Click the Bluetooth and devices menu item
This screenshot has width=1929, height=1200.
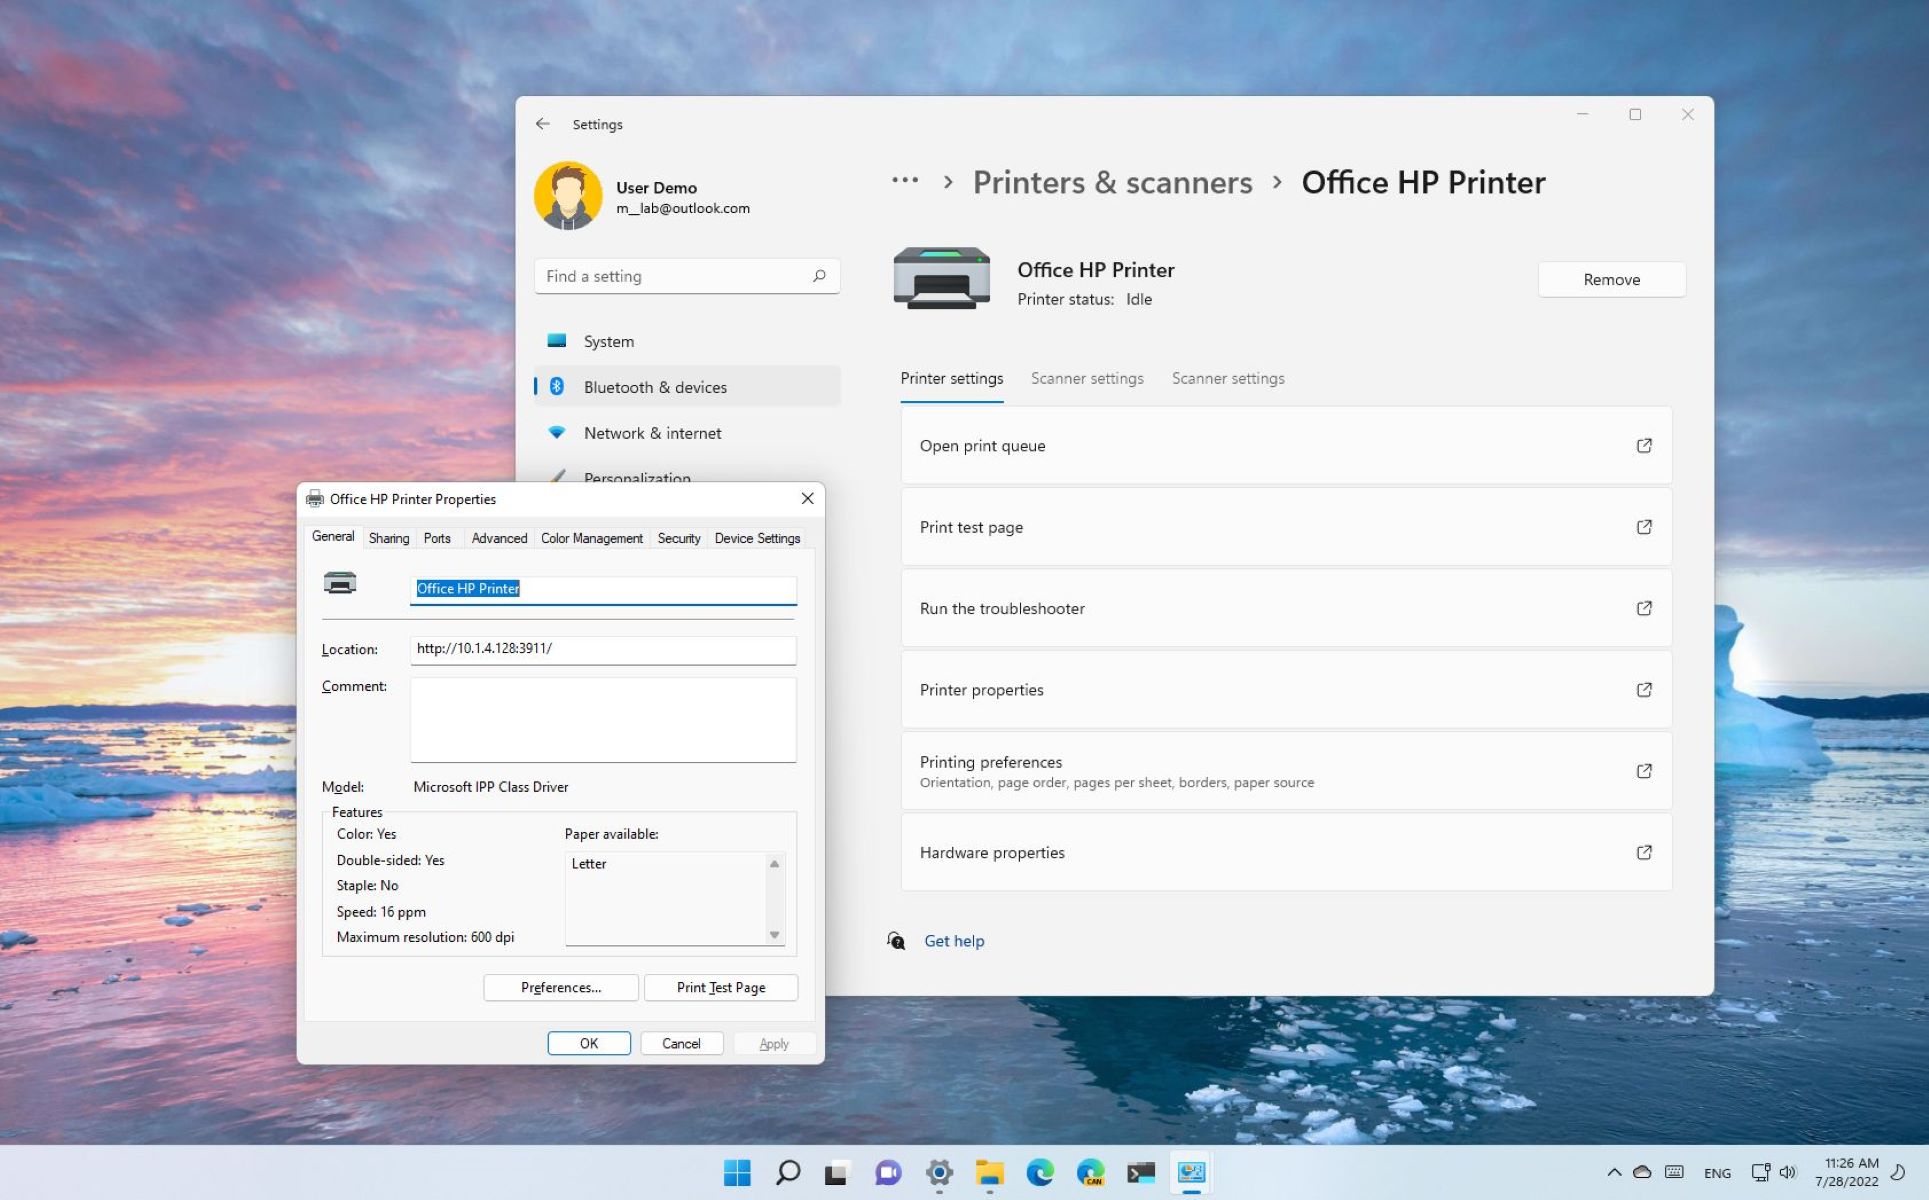click(656, 386)
